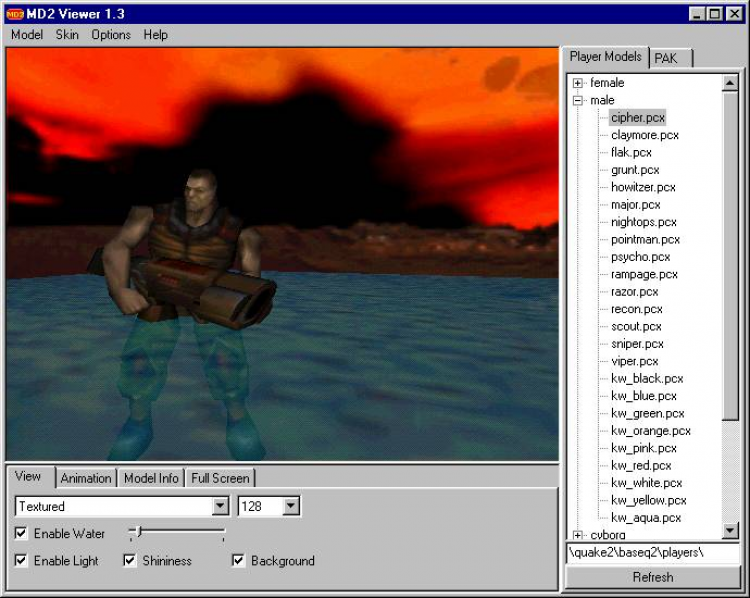Click the tree view scrollbar thumb
The height and width of the screenshot is (598, 750).
[x=730, y=256]
